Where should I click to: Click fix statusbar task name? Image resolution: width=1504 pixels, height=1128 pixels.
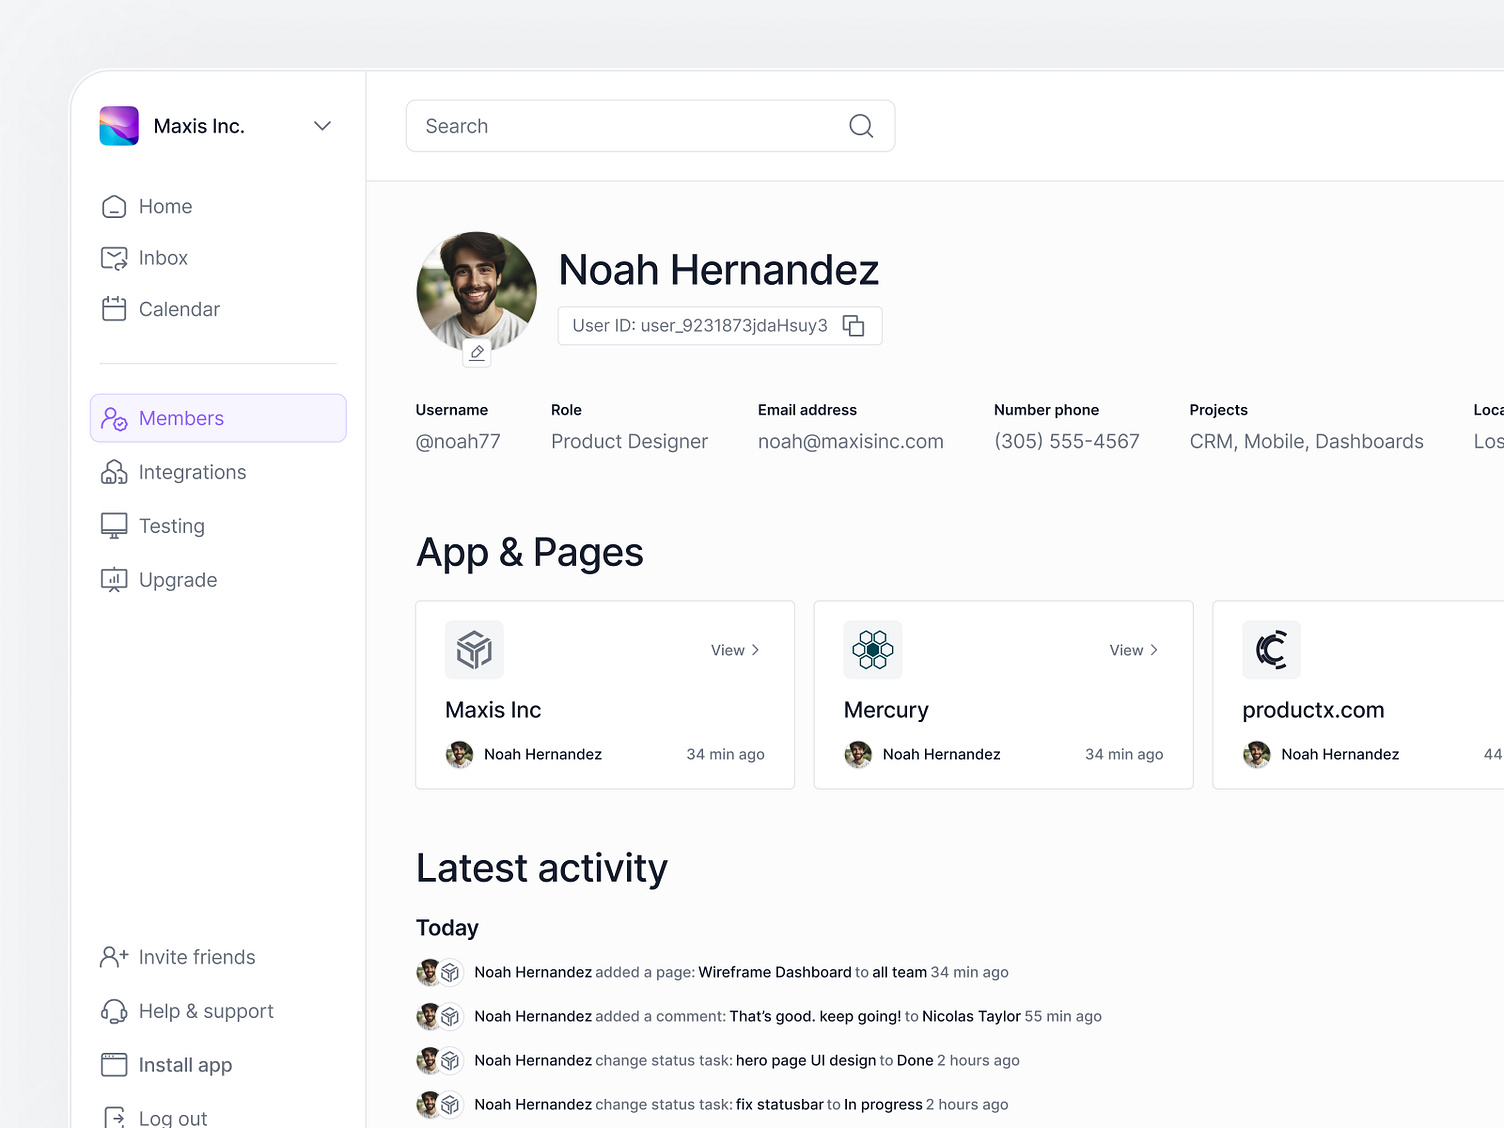780,1104
